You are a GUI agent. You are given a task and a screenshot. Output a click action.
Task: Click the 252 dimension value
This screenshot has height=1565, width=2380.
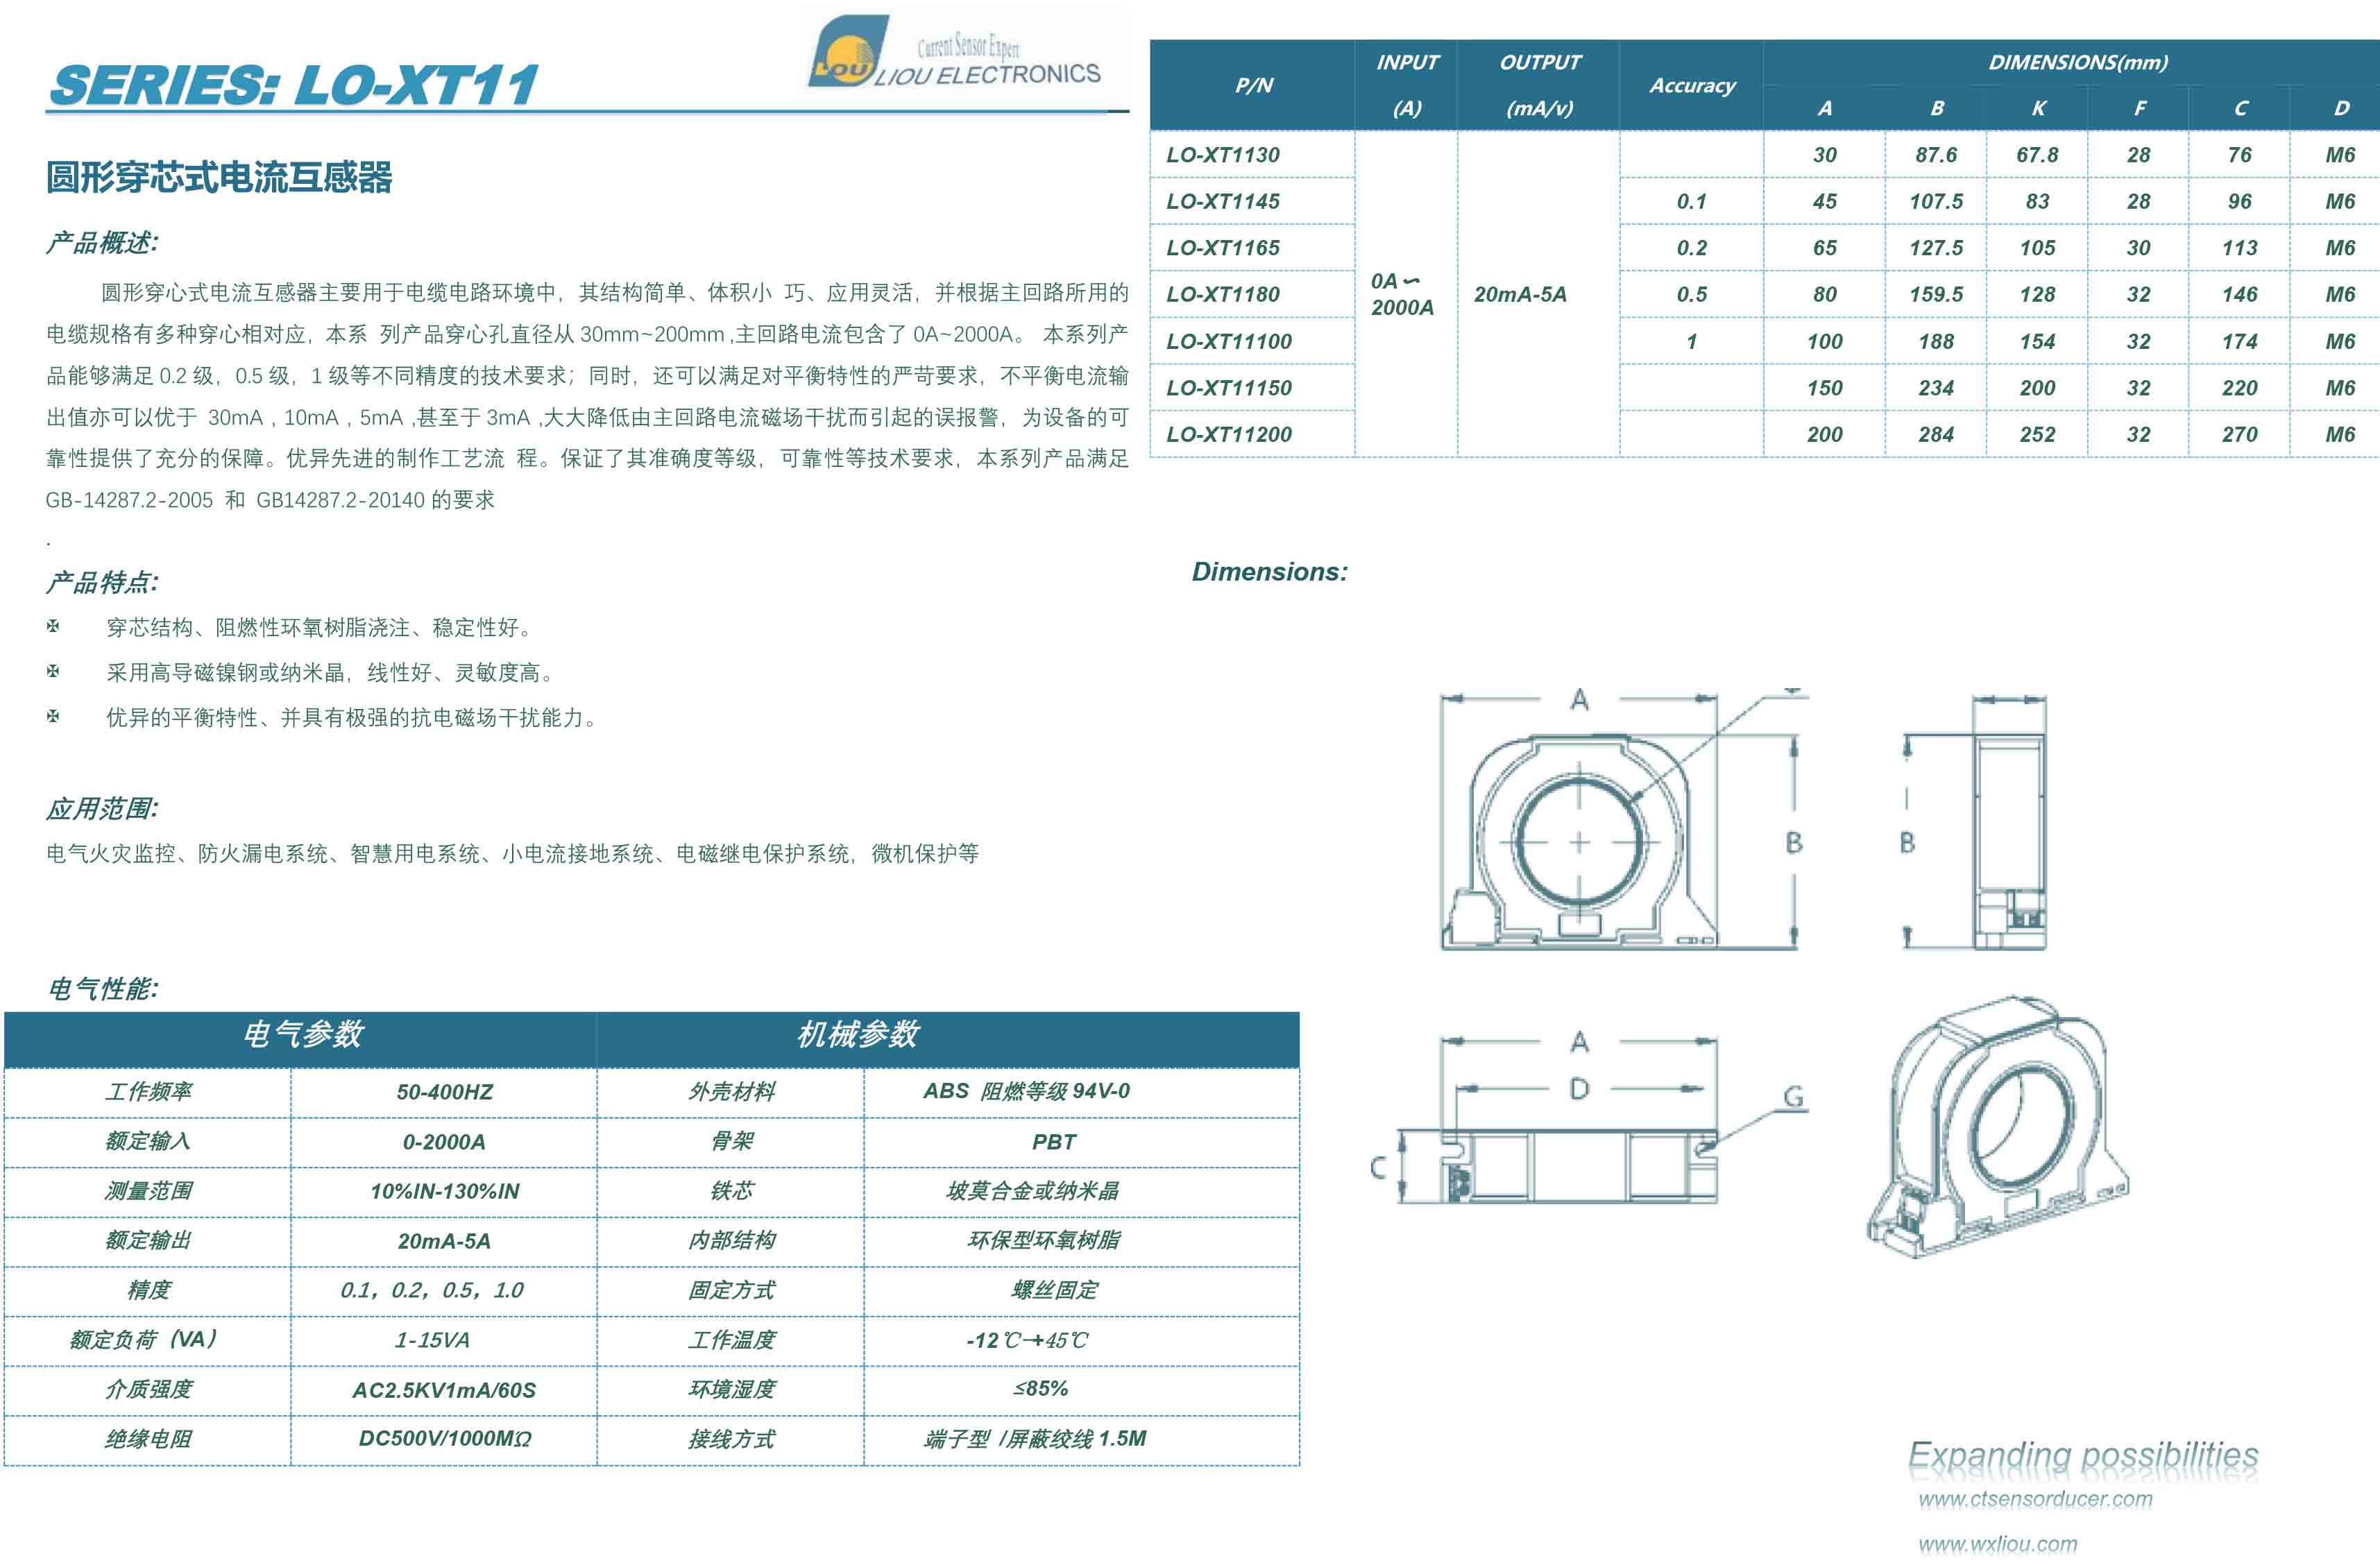point(2037,434)
